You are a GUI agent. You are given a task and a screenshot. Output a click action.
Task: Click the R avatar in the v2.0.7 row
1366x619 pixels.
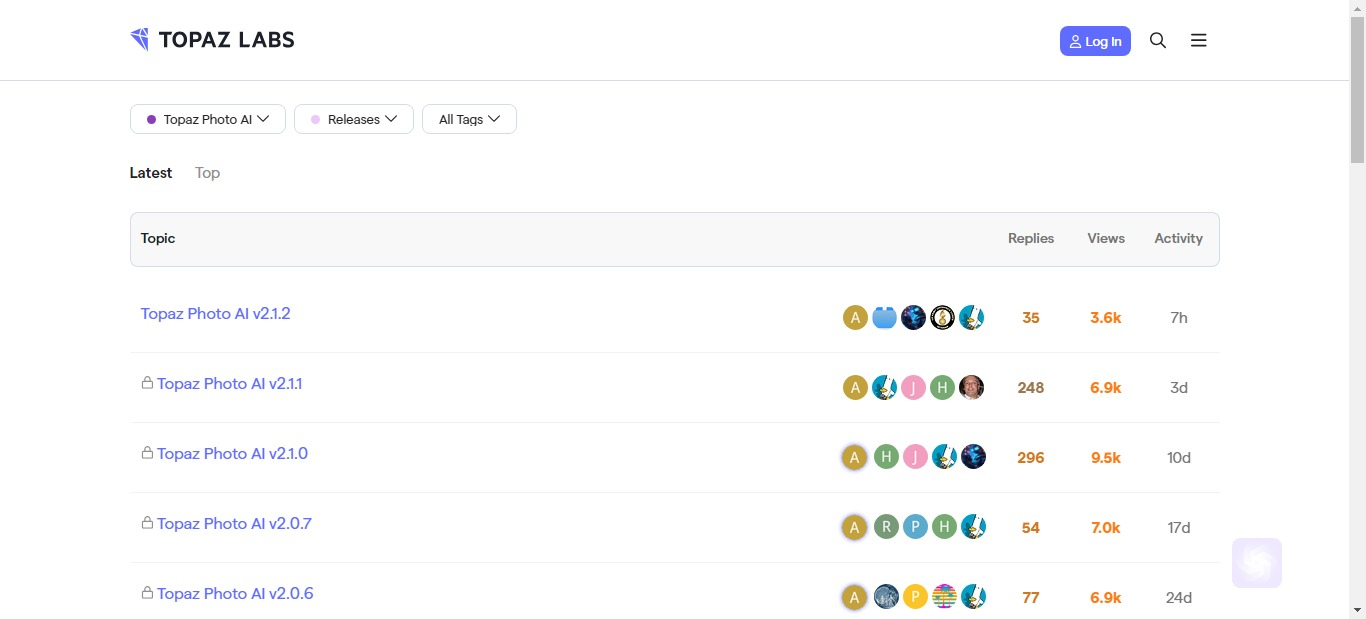[x=886, y=528]
